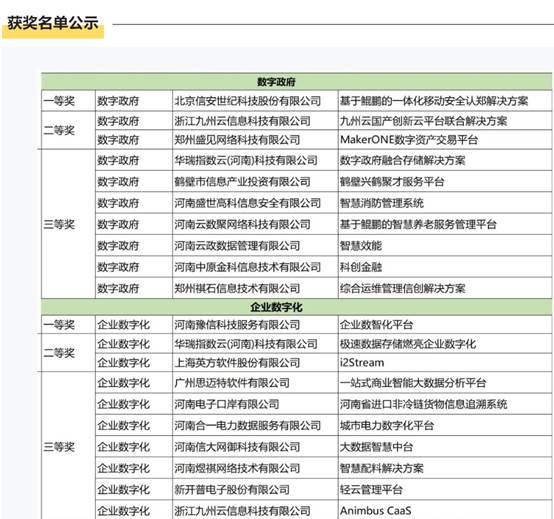Viewport: 554px width, 519px height.
Task: Click 智慧配料解决方案 cell
Action: [445, 468]
